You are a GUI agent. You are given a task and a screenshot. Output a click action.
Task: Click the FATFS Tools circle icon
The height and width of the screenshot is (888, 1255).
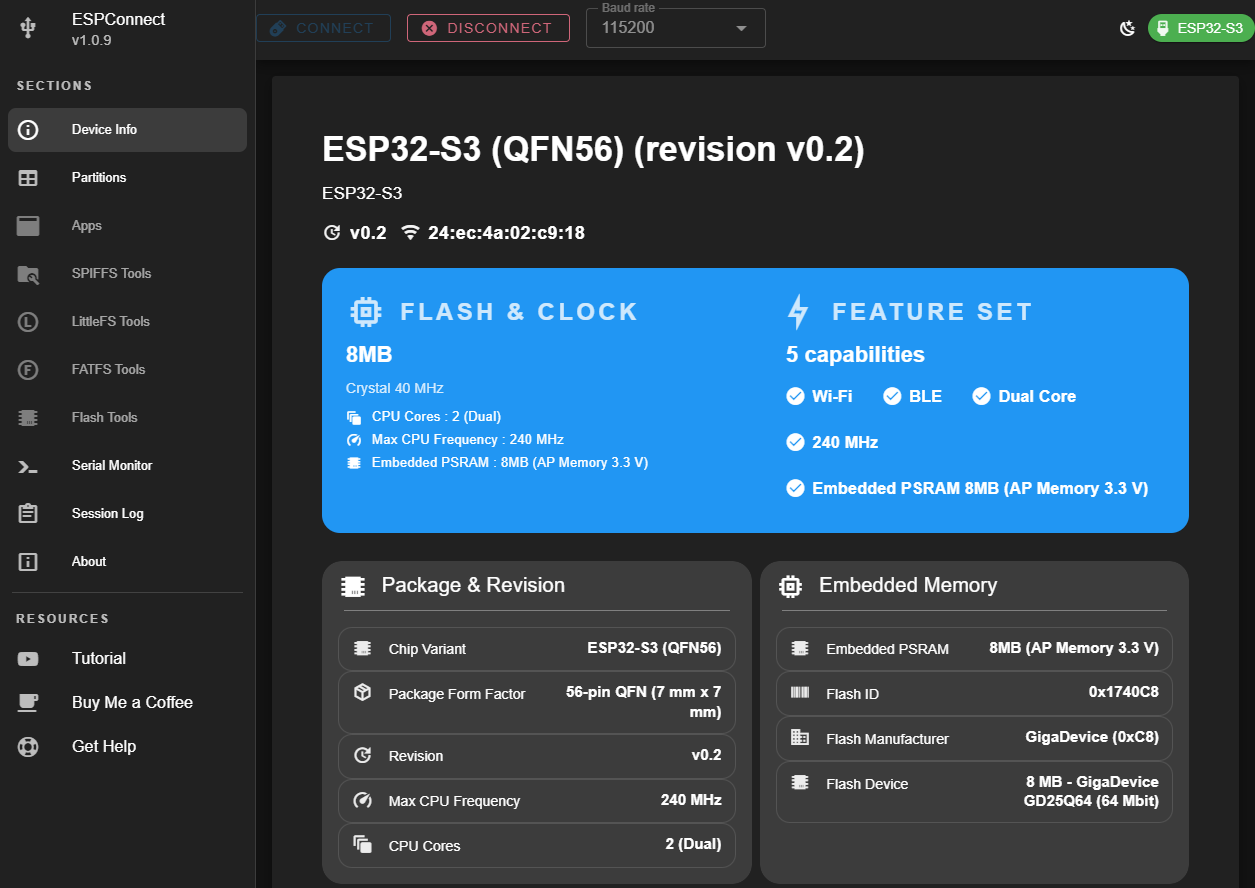tap(28, 370)
